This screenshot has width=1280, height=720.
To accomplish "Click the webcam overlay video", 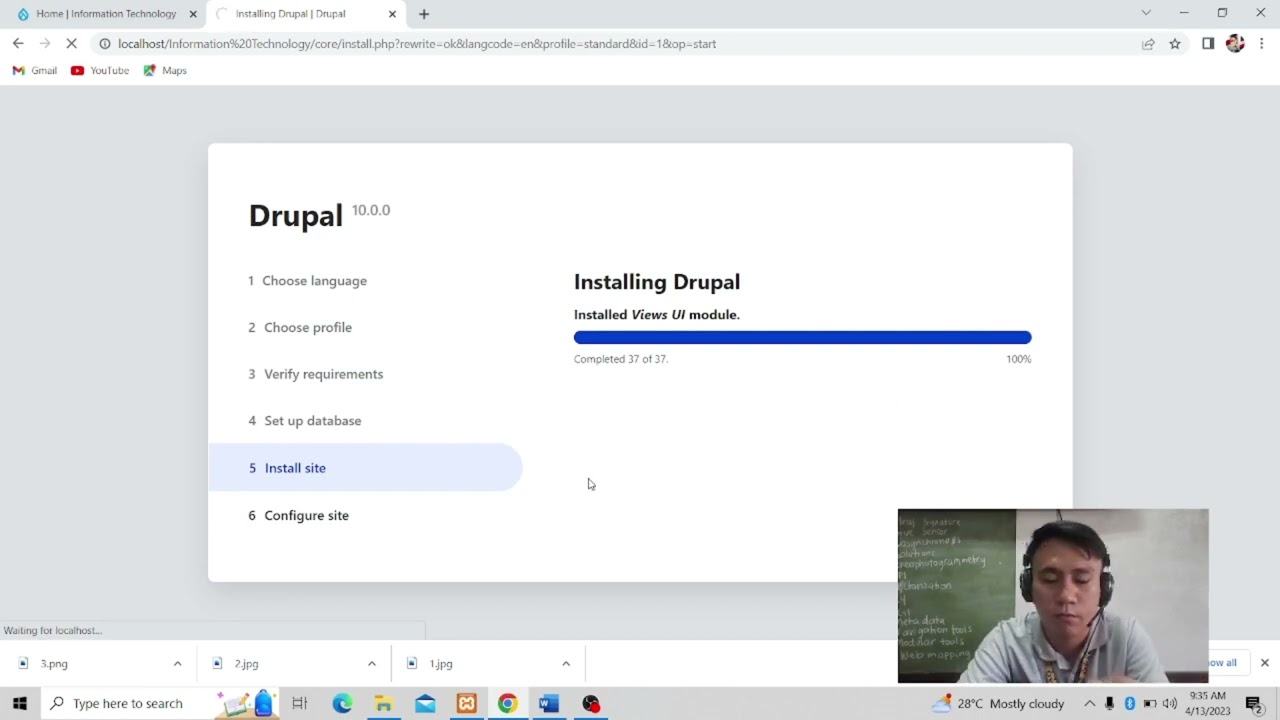I will 1053,596.
